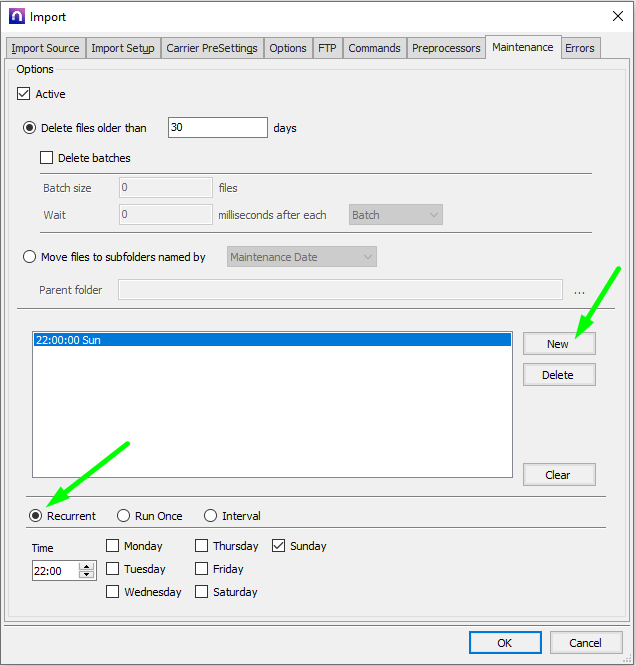Choose the Run Once radio button
Screen dimensions: 636x666
[124, 516]
